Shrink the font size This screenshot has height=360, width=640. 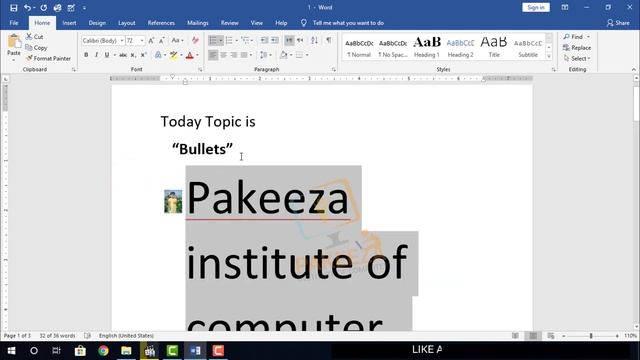point(162,40)
